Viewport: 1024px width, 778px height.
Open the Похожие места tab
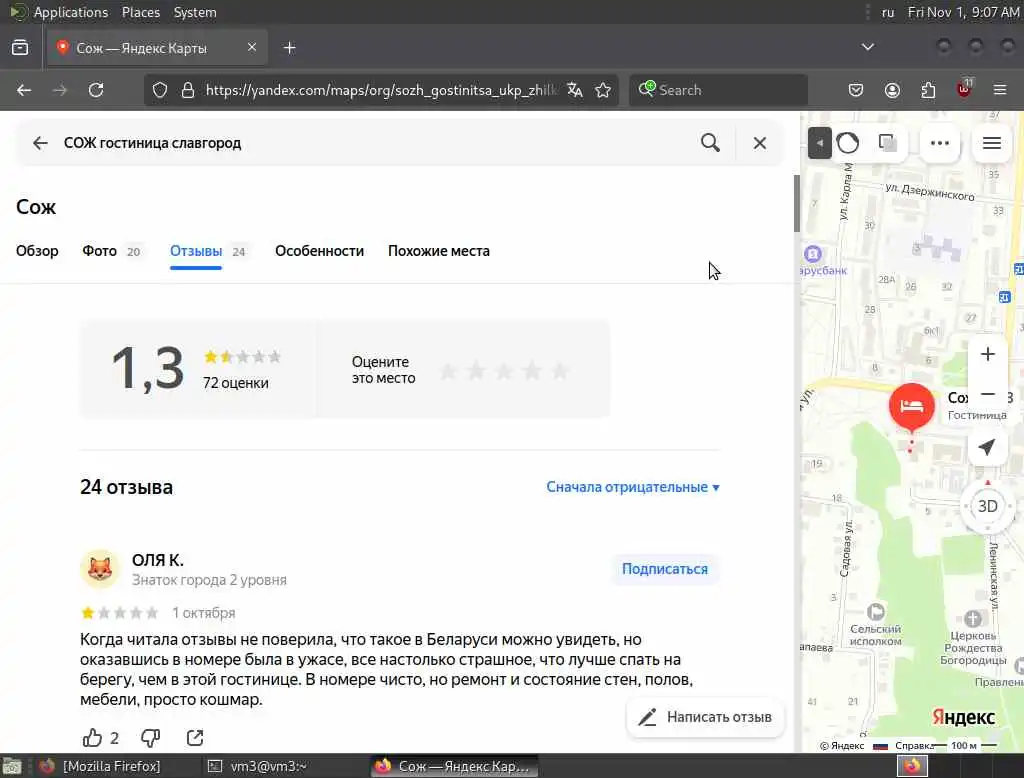coord(439,251)
